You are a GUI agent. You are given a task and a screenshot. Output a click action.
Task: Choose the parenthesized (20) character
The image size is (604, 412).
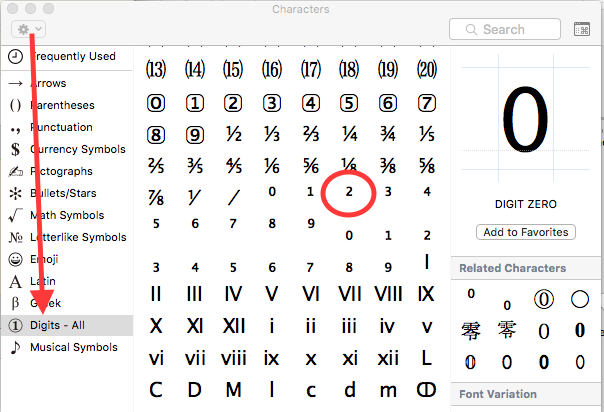[427, 70]
